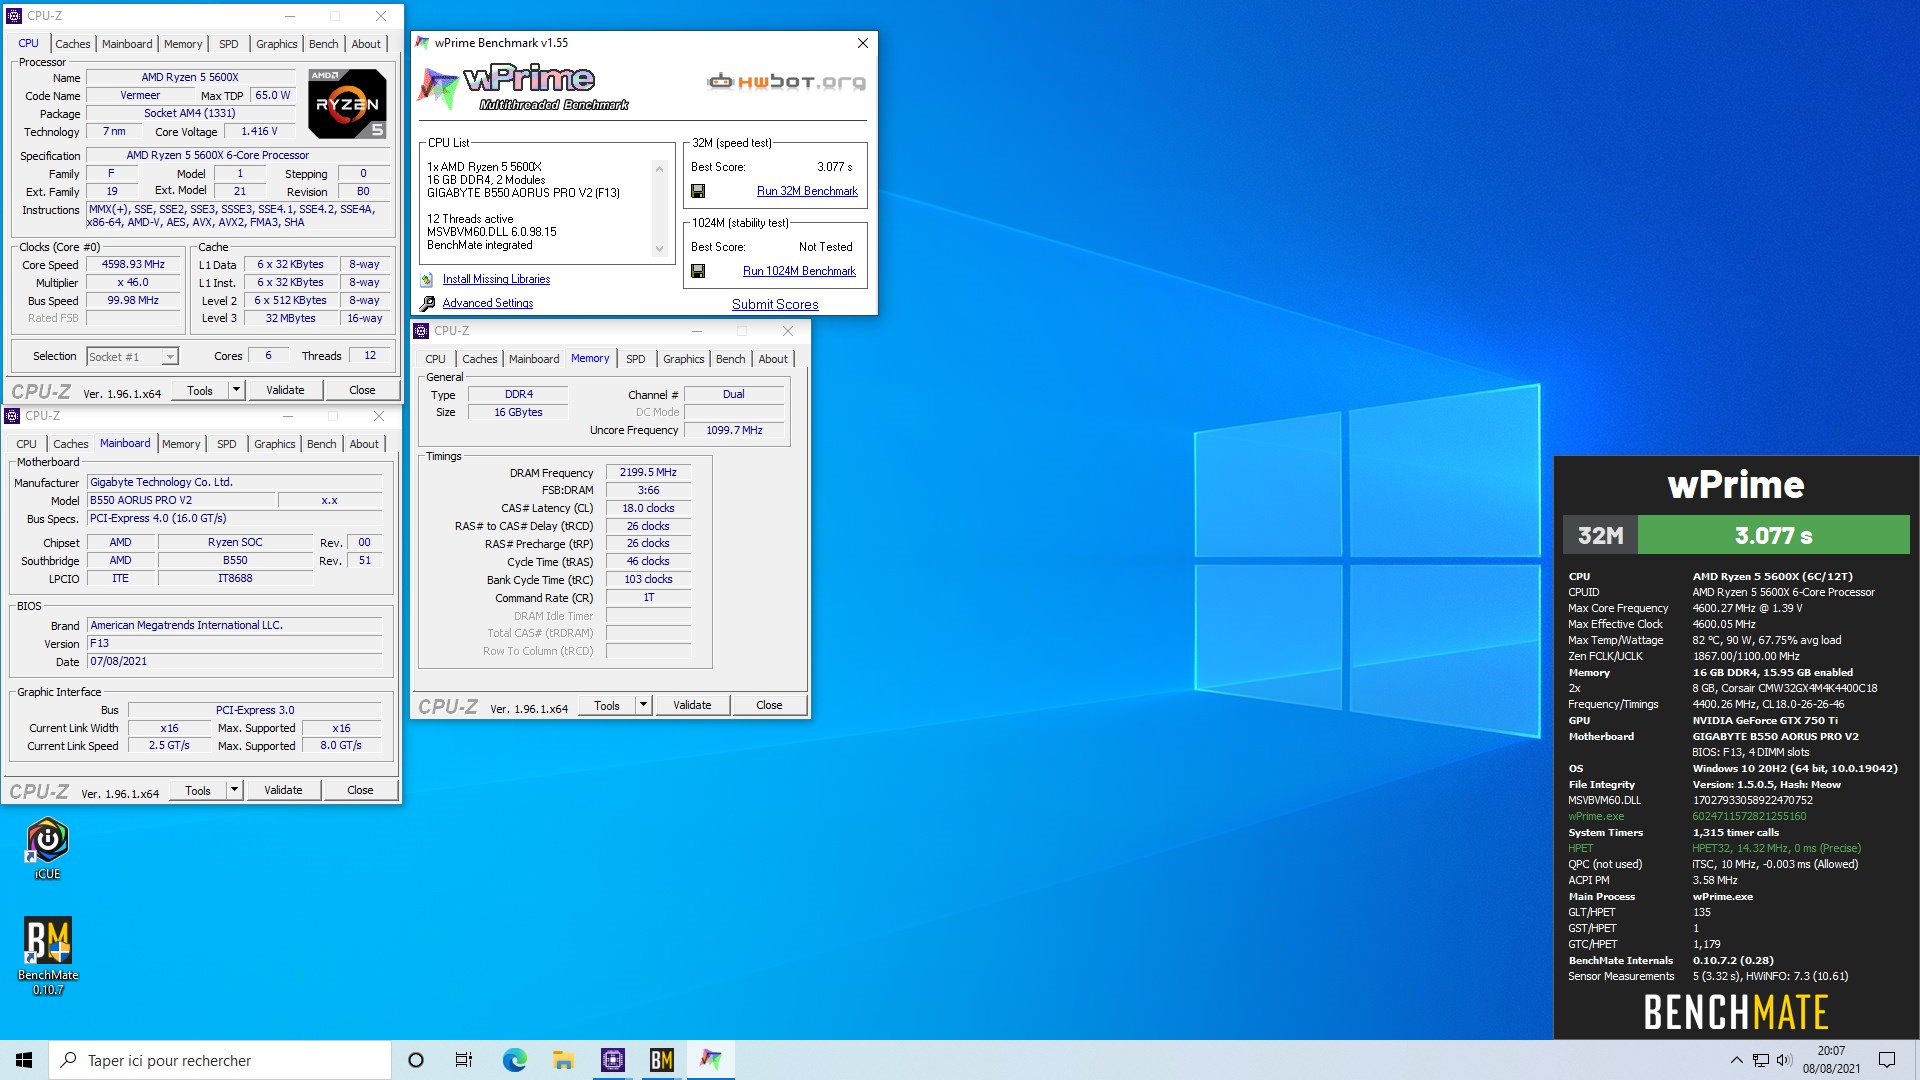The height and width of the screenshot is (1080, 1920).
Task: Open File Explorer from taskbar
Action: pos(563,1060)
